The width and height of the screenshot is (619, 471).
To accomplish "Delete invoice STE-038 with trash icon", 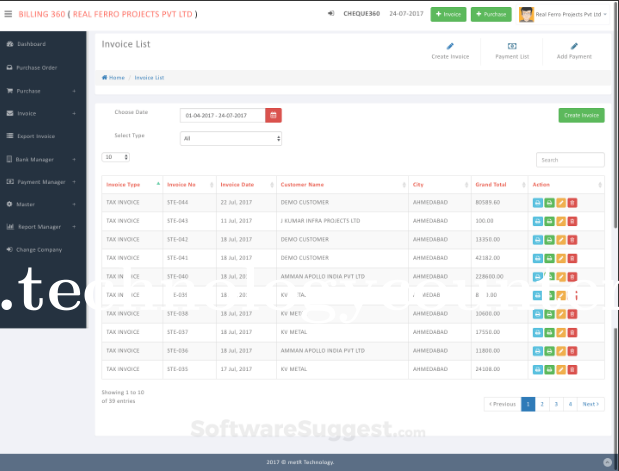I will click(x=572, y=314).
